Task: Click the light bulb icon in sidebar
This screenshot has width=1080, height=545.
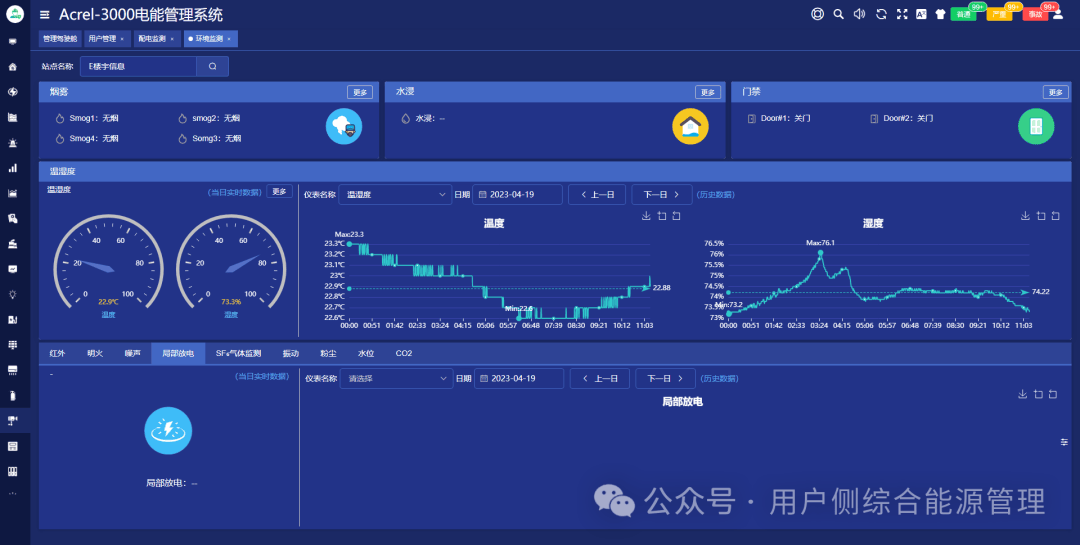Action: click(12, 294)
